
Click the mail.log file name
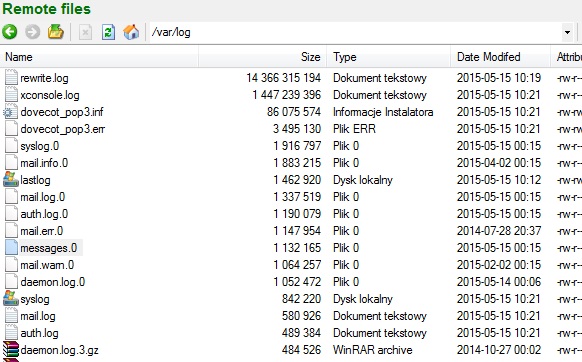click(38, 316)
